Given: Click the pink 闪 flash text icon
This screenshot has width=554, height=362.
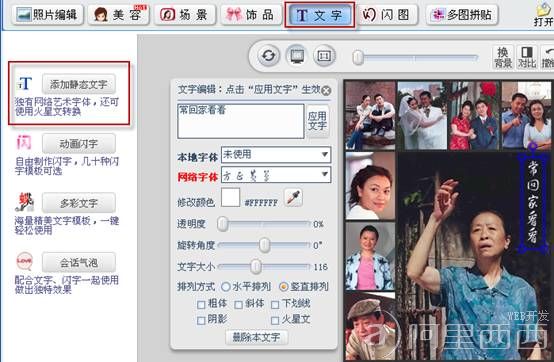Looking at the screenshot, I should pos(24,143).
